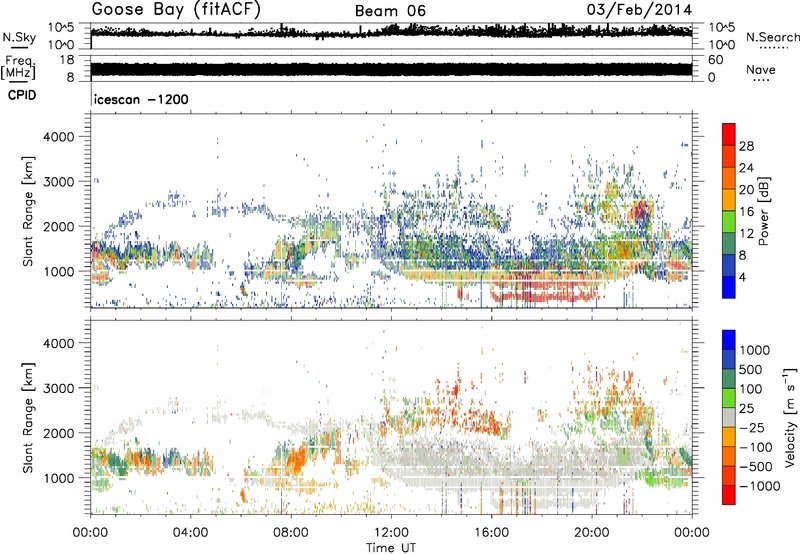The width and height of the screenshot is (800, 554).
Task: Click the velocity panel 'Slant Range [km]' label
Action: click(28, 417)
